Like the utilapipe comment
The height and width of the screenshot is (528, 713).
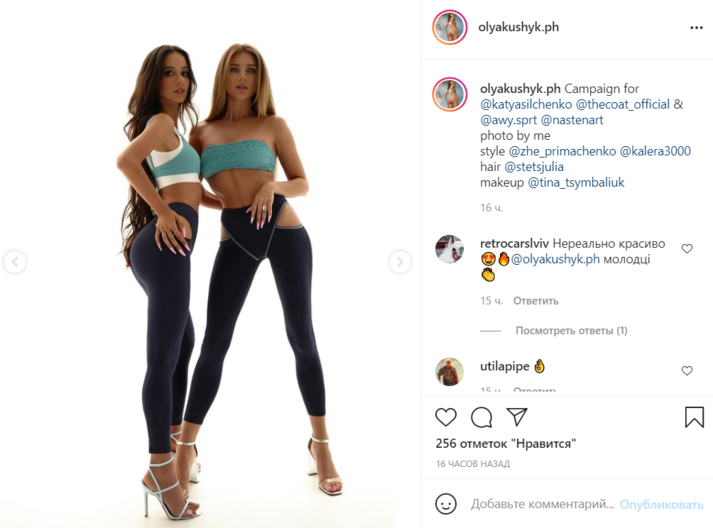point(687,370)
